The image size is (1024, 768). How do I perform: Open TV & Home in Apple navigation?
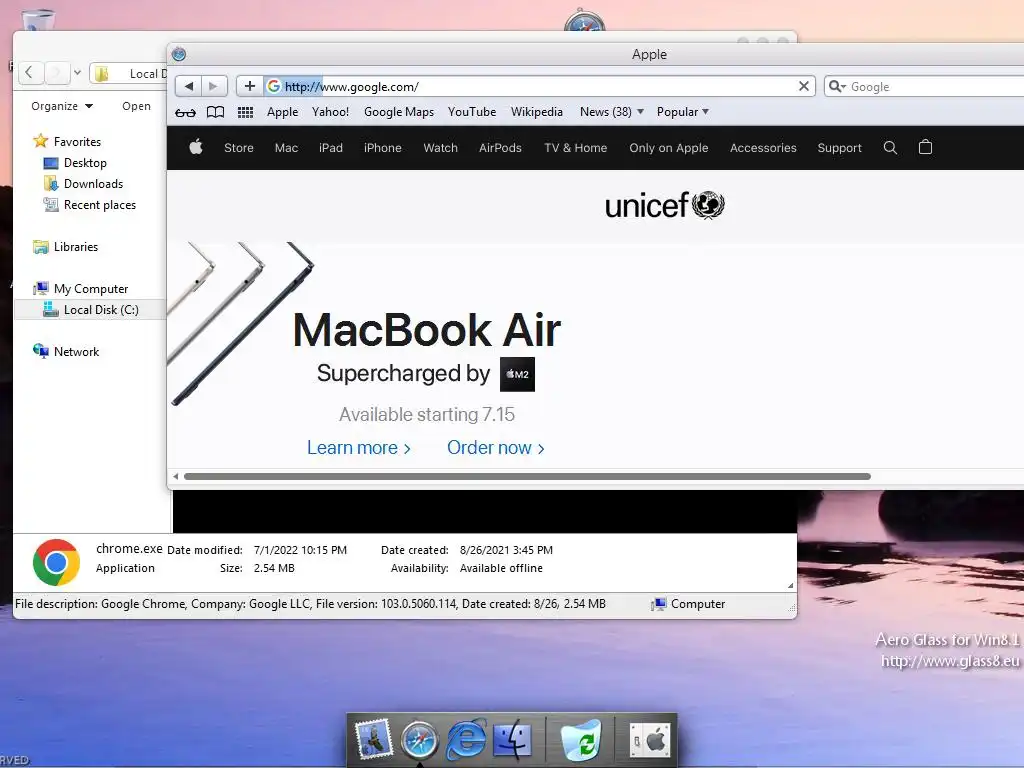point(575,148)
